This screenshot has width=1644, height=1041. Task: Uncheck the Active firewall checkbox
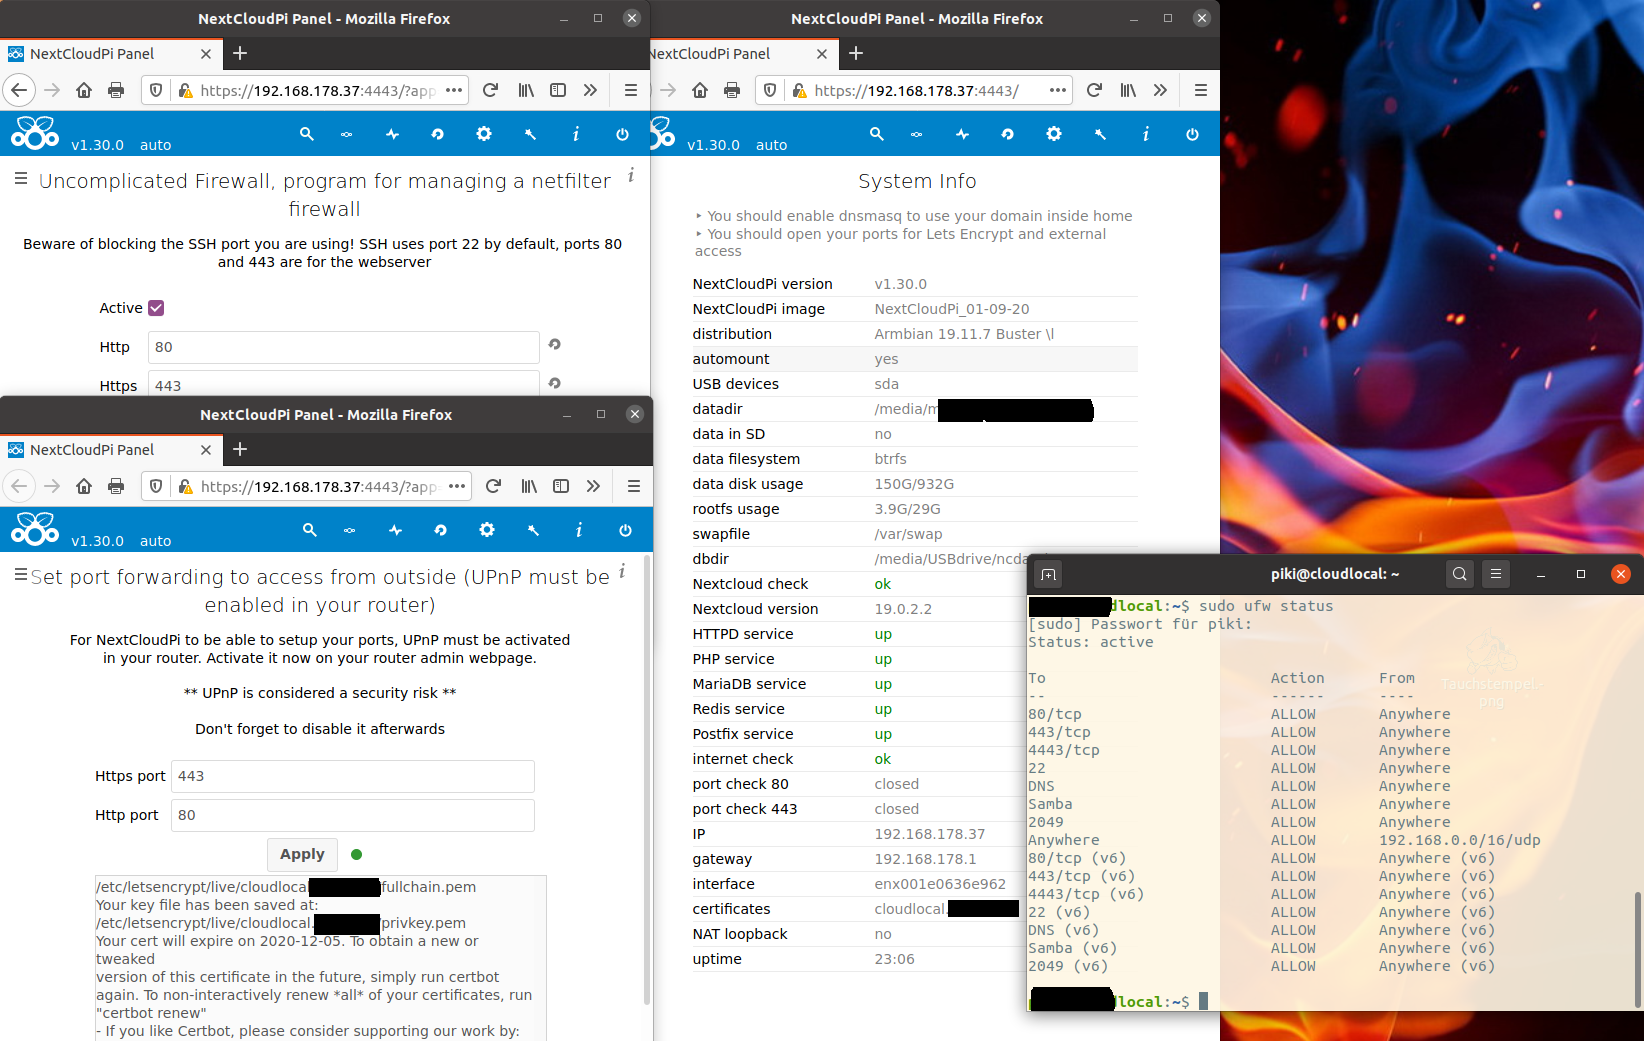(155, 308)
